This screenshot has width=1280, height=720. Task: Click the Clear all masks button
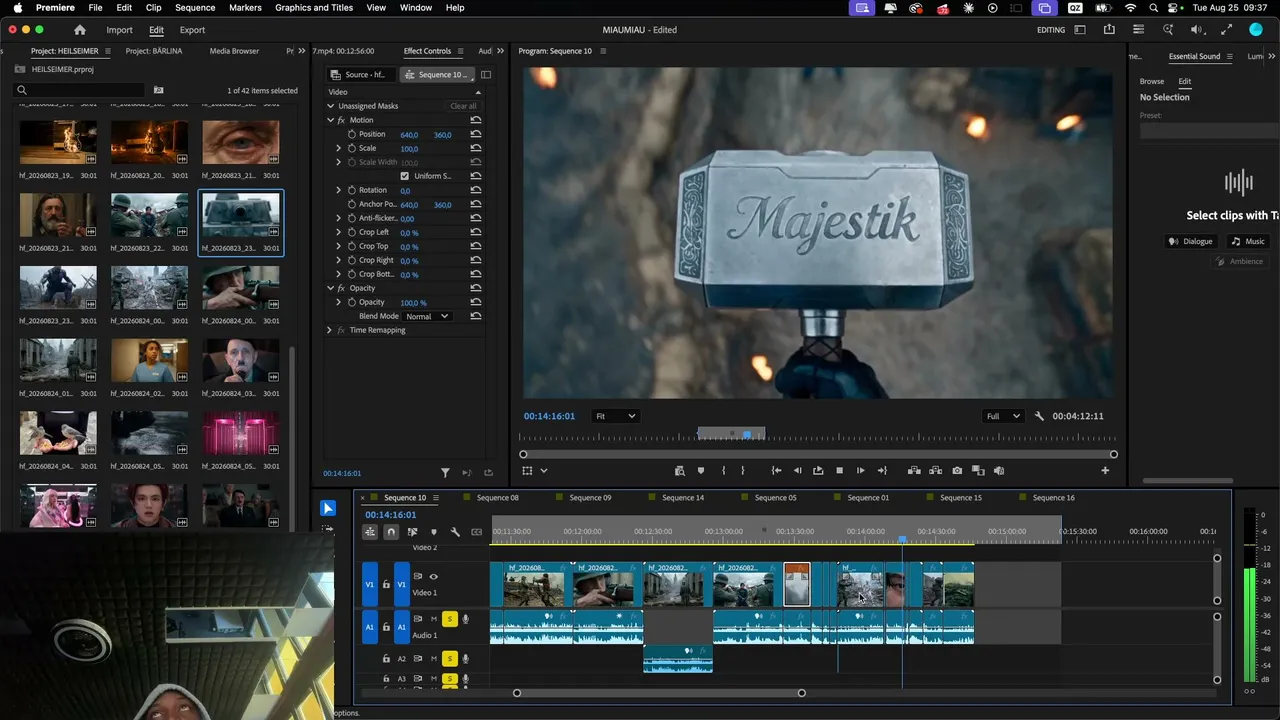(463, 106)
